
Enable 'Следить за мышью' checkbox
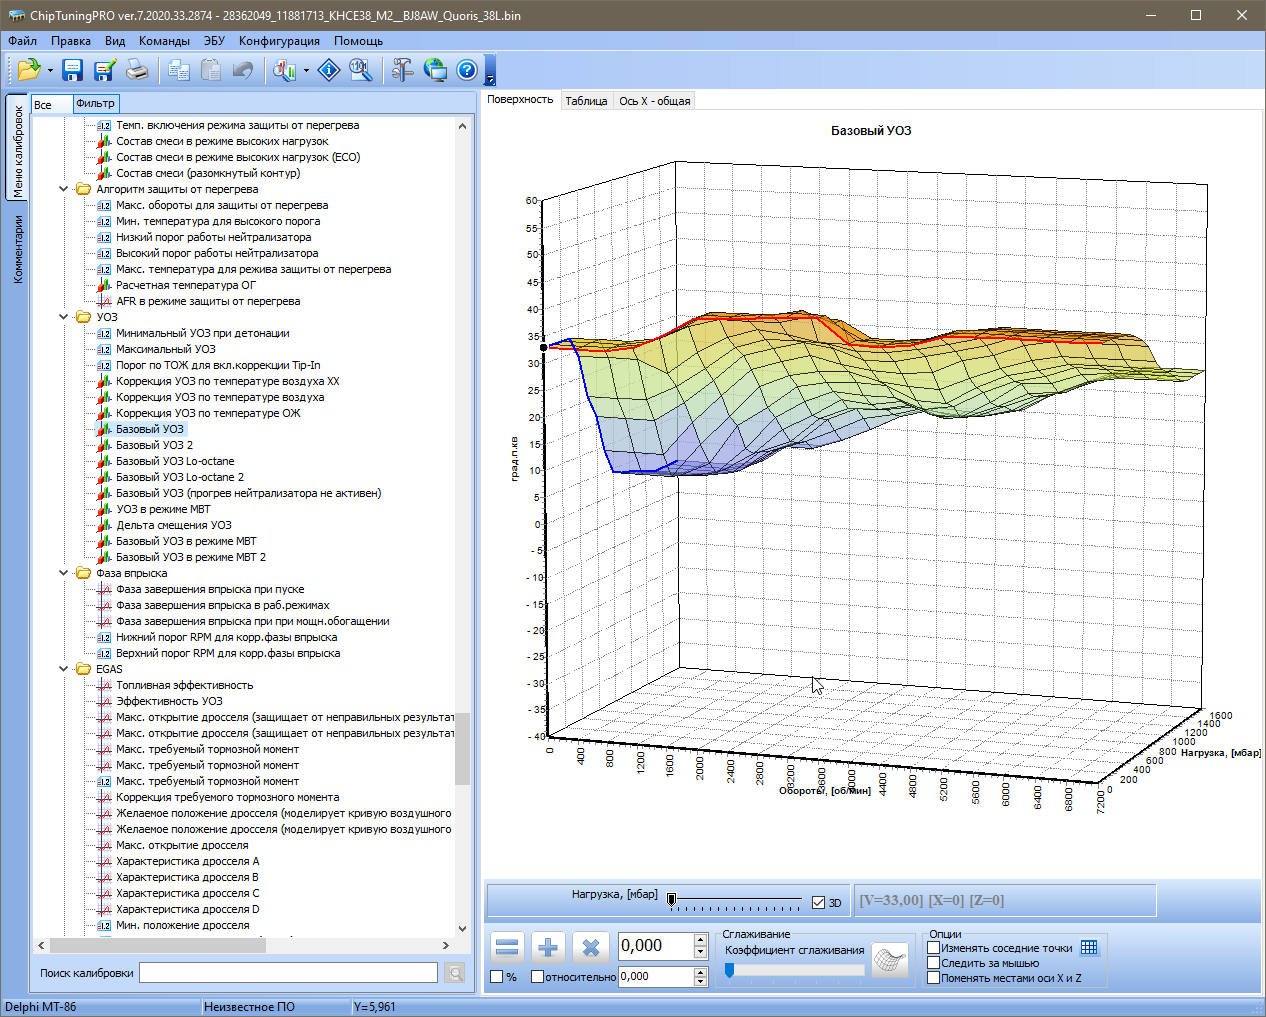point(934,963)
